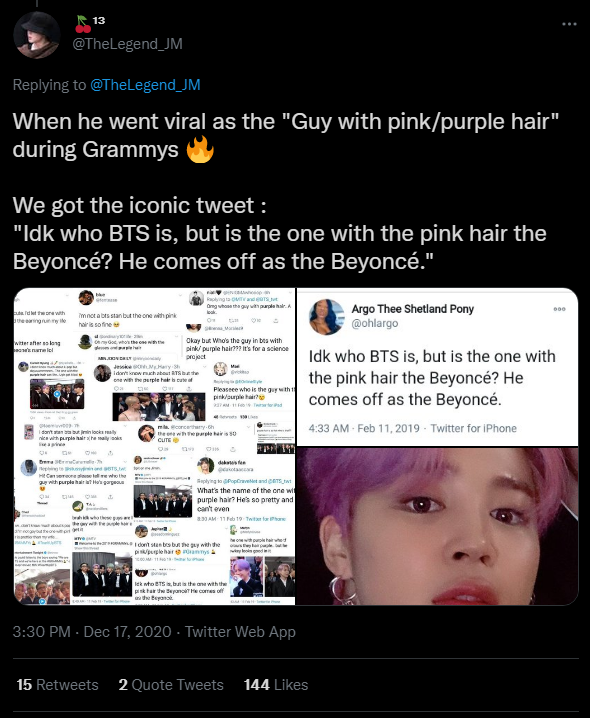Open the pink-haired close-up photo

pyautogui.click(x=437, y=526)
